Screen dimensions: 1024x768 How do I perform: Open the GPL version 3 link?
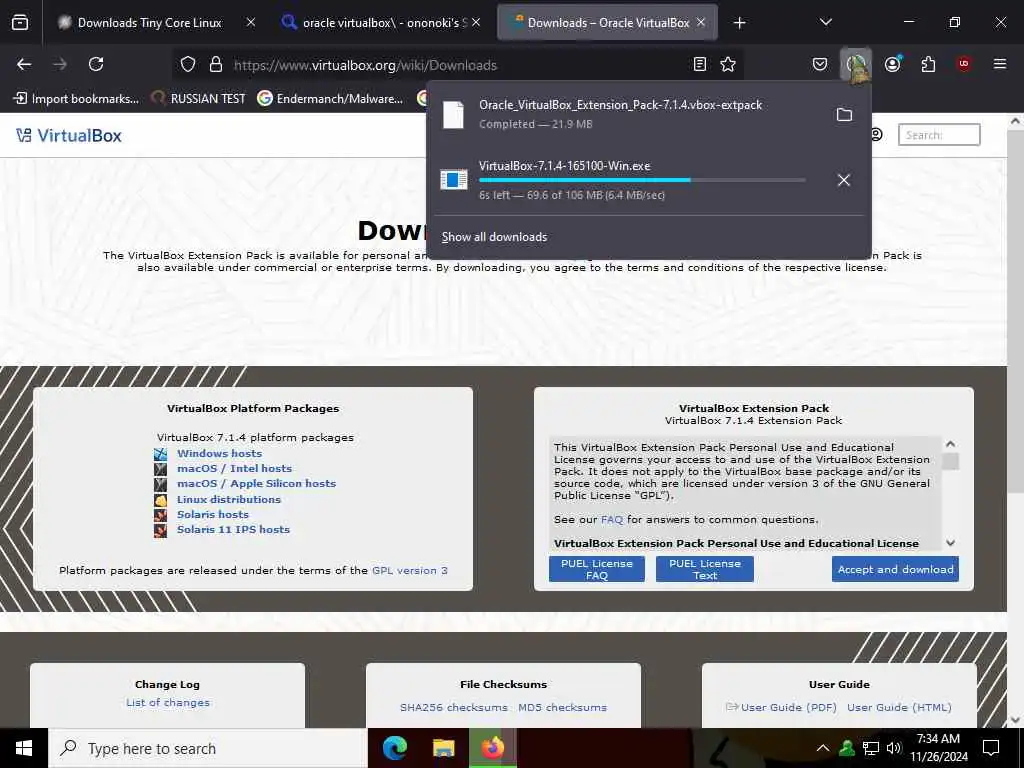(x=409, y=570)
